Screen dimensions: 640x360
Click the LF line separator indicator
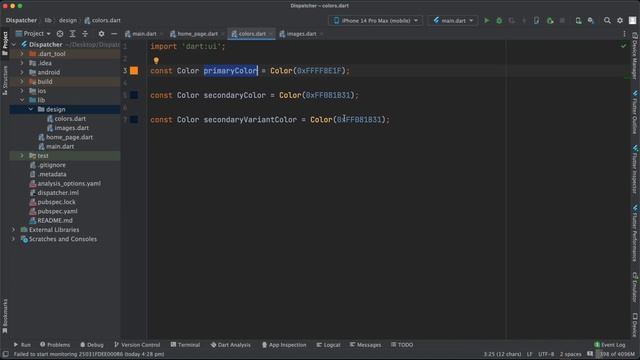point(529,354)
